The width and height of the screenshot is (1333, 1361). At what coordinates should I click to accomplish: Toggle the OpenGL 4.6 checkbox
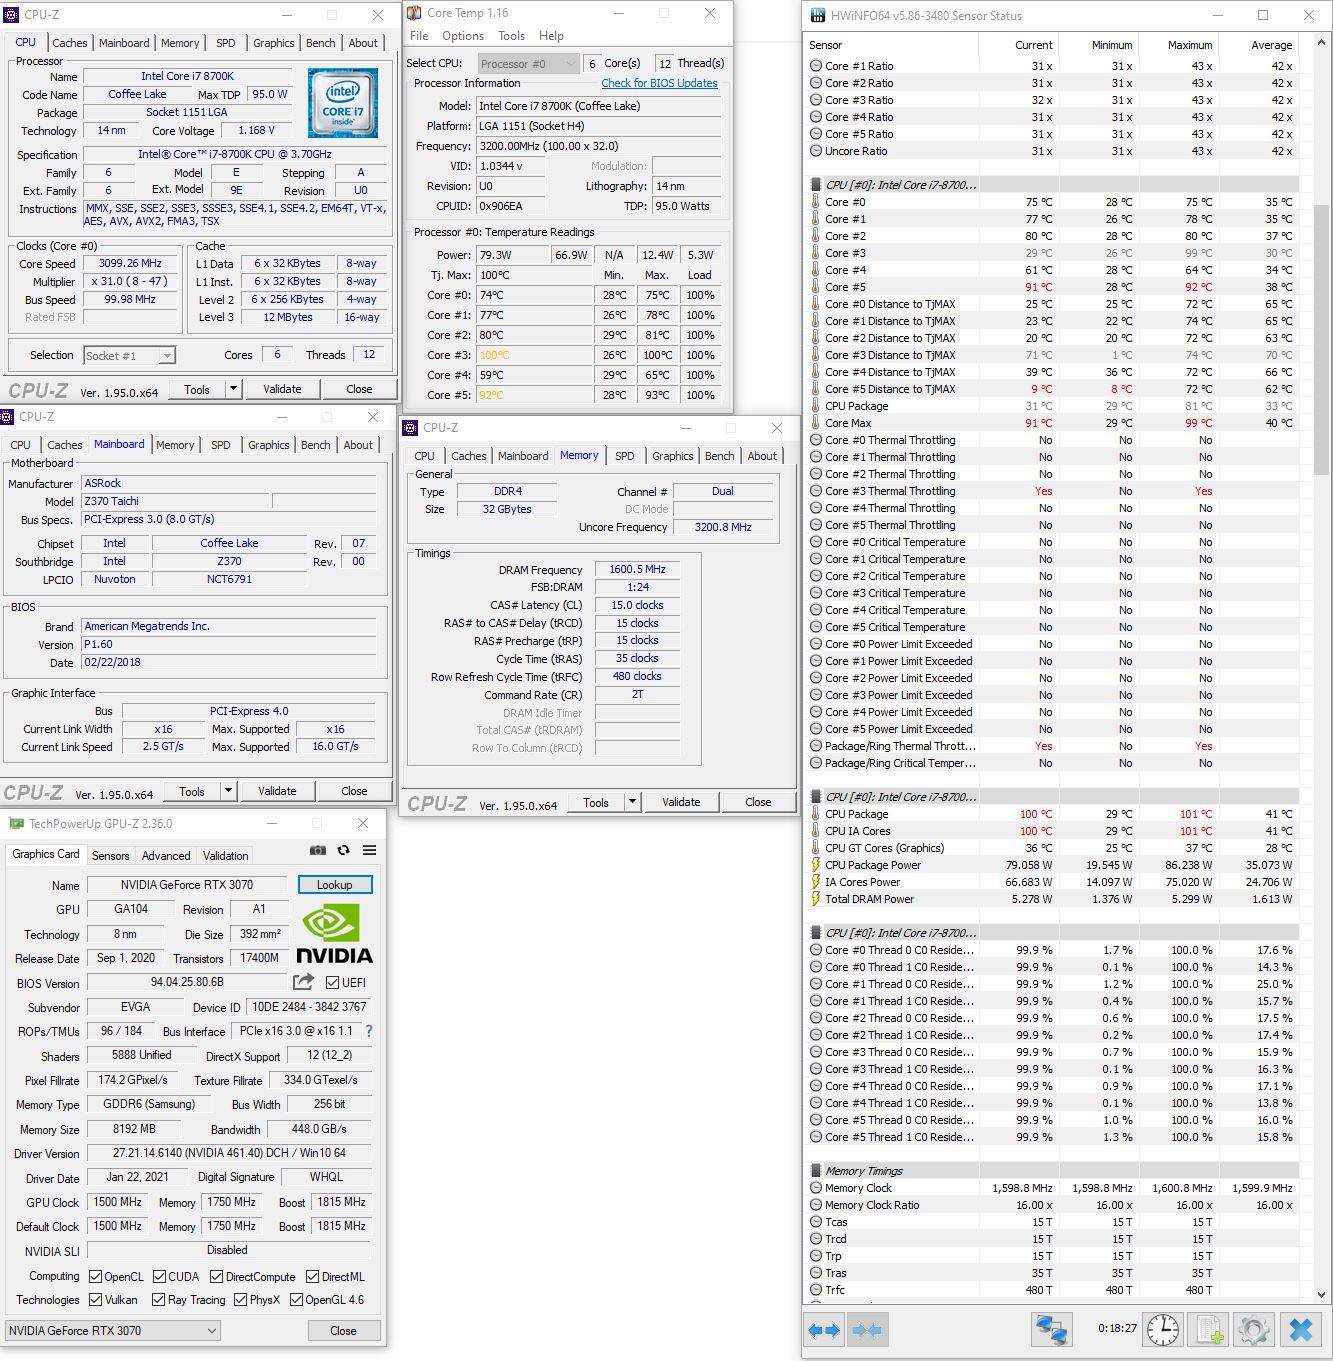coord(296,1300)
